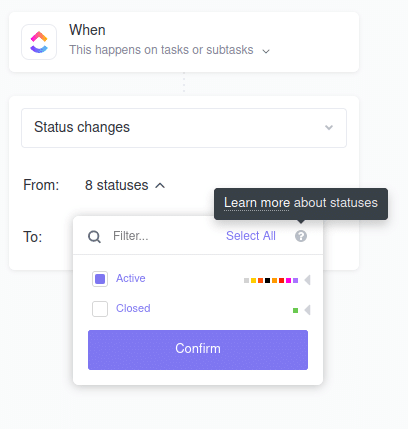This screenshot has height=429, width=408.
Task: Open Learn more link in tooltip
Action: [256, 203]
